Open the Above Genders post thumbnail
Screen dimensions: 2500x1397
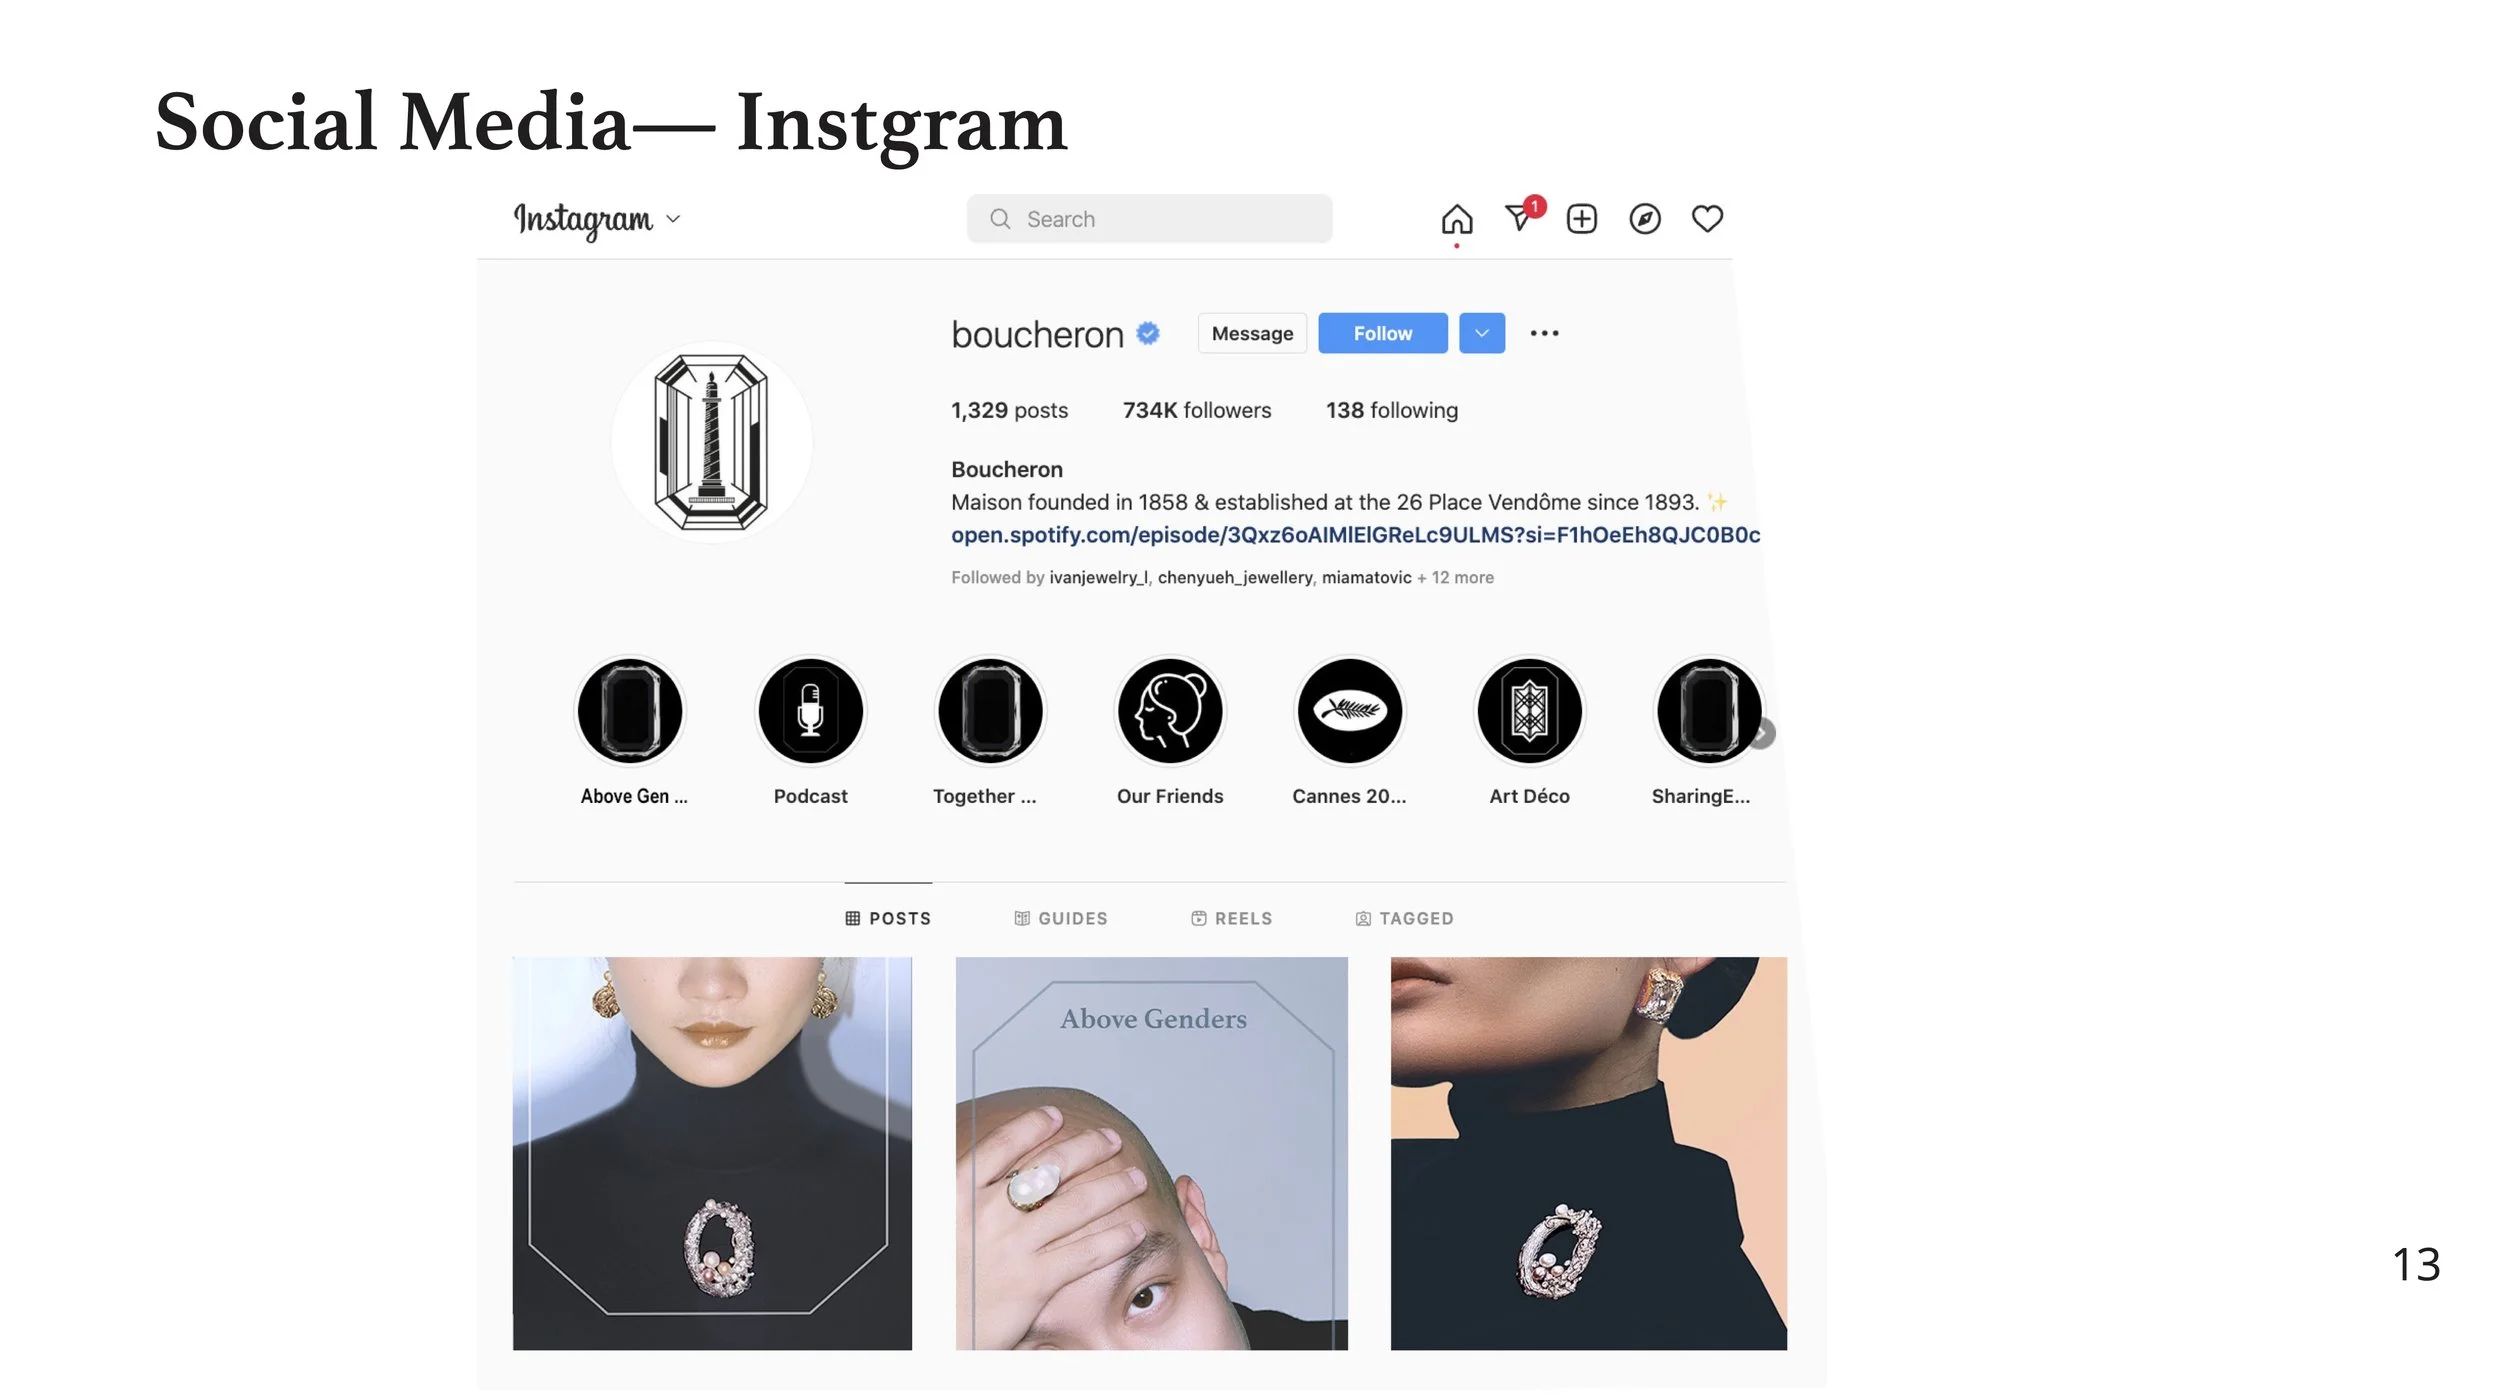pyautogui.click(x=1151, y=1153)
